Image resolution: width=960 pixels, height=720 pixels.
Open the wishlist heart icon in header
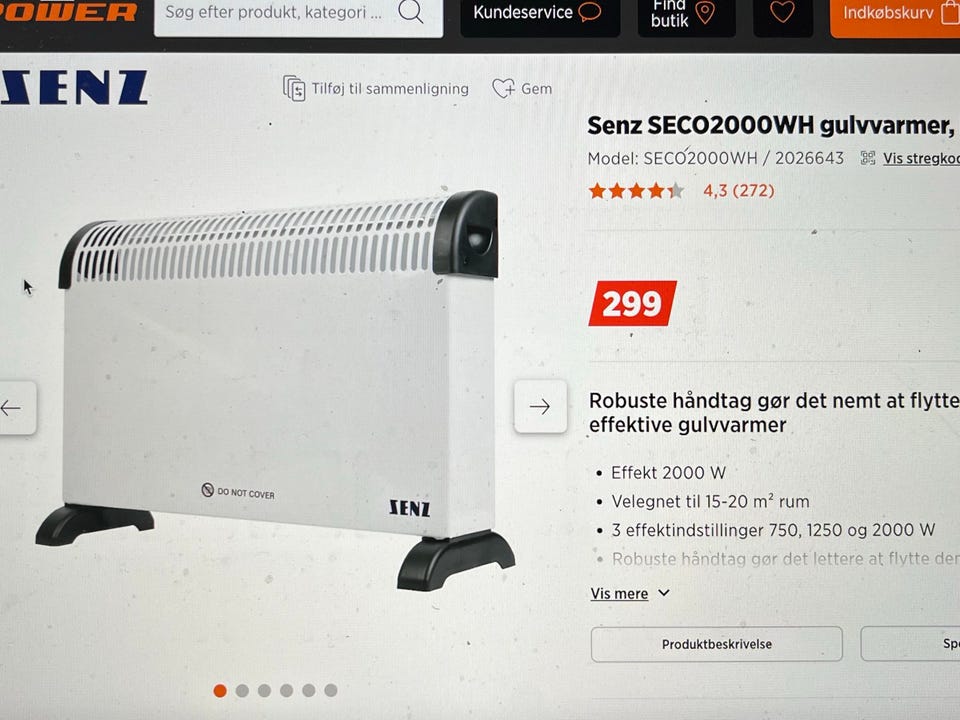point(782,13)
